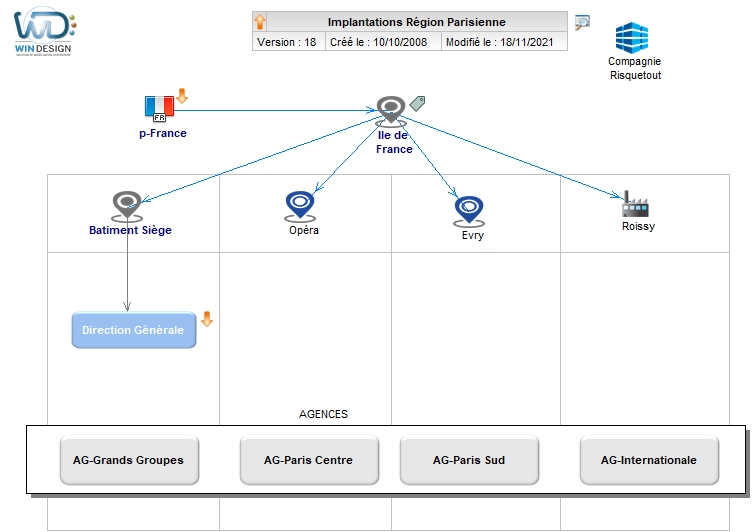Click the Evry blue location pin
This screenshot has width=752, height=532.
coord(469,211)
